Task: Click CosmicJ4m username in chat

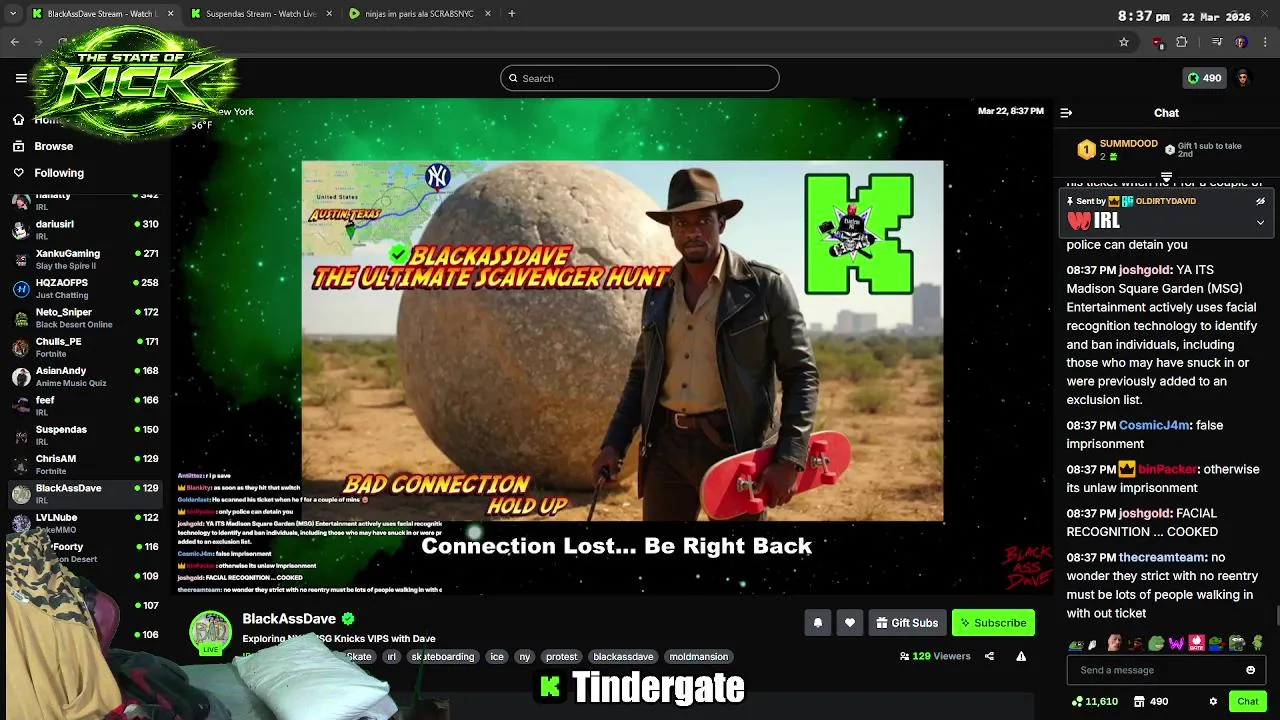Action: click(x=1155, y=425)
